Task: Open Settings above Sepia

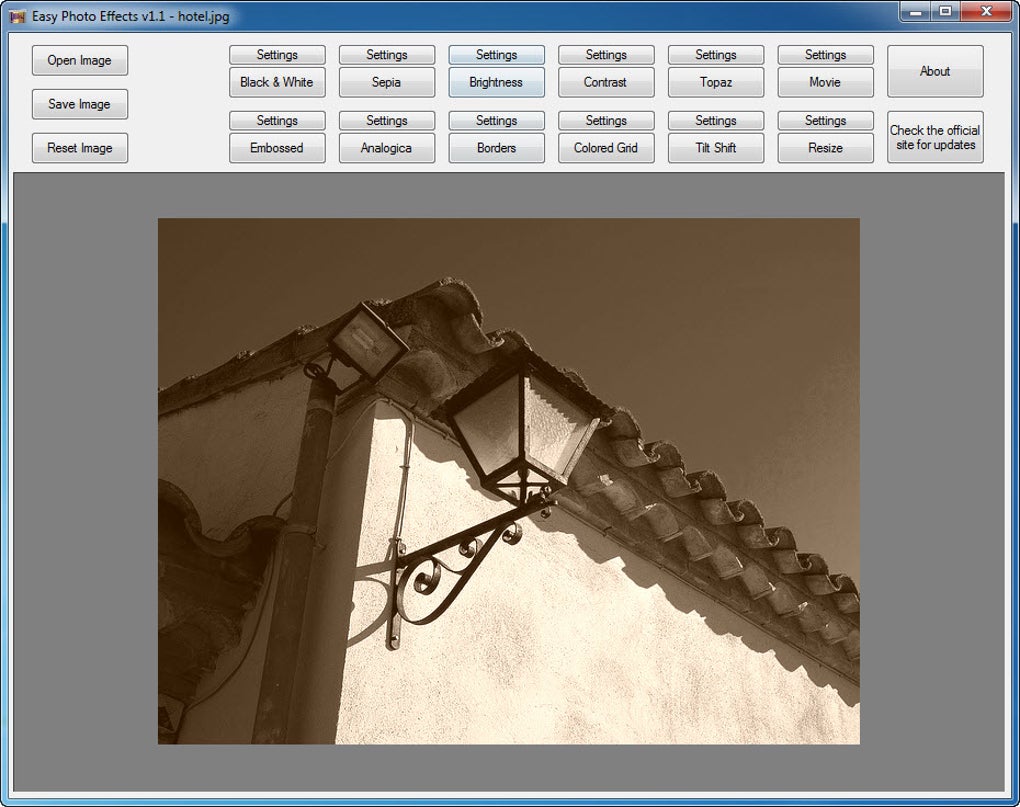Action: (x=387, y=55)
